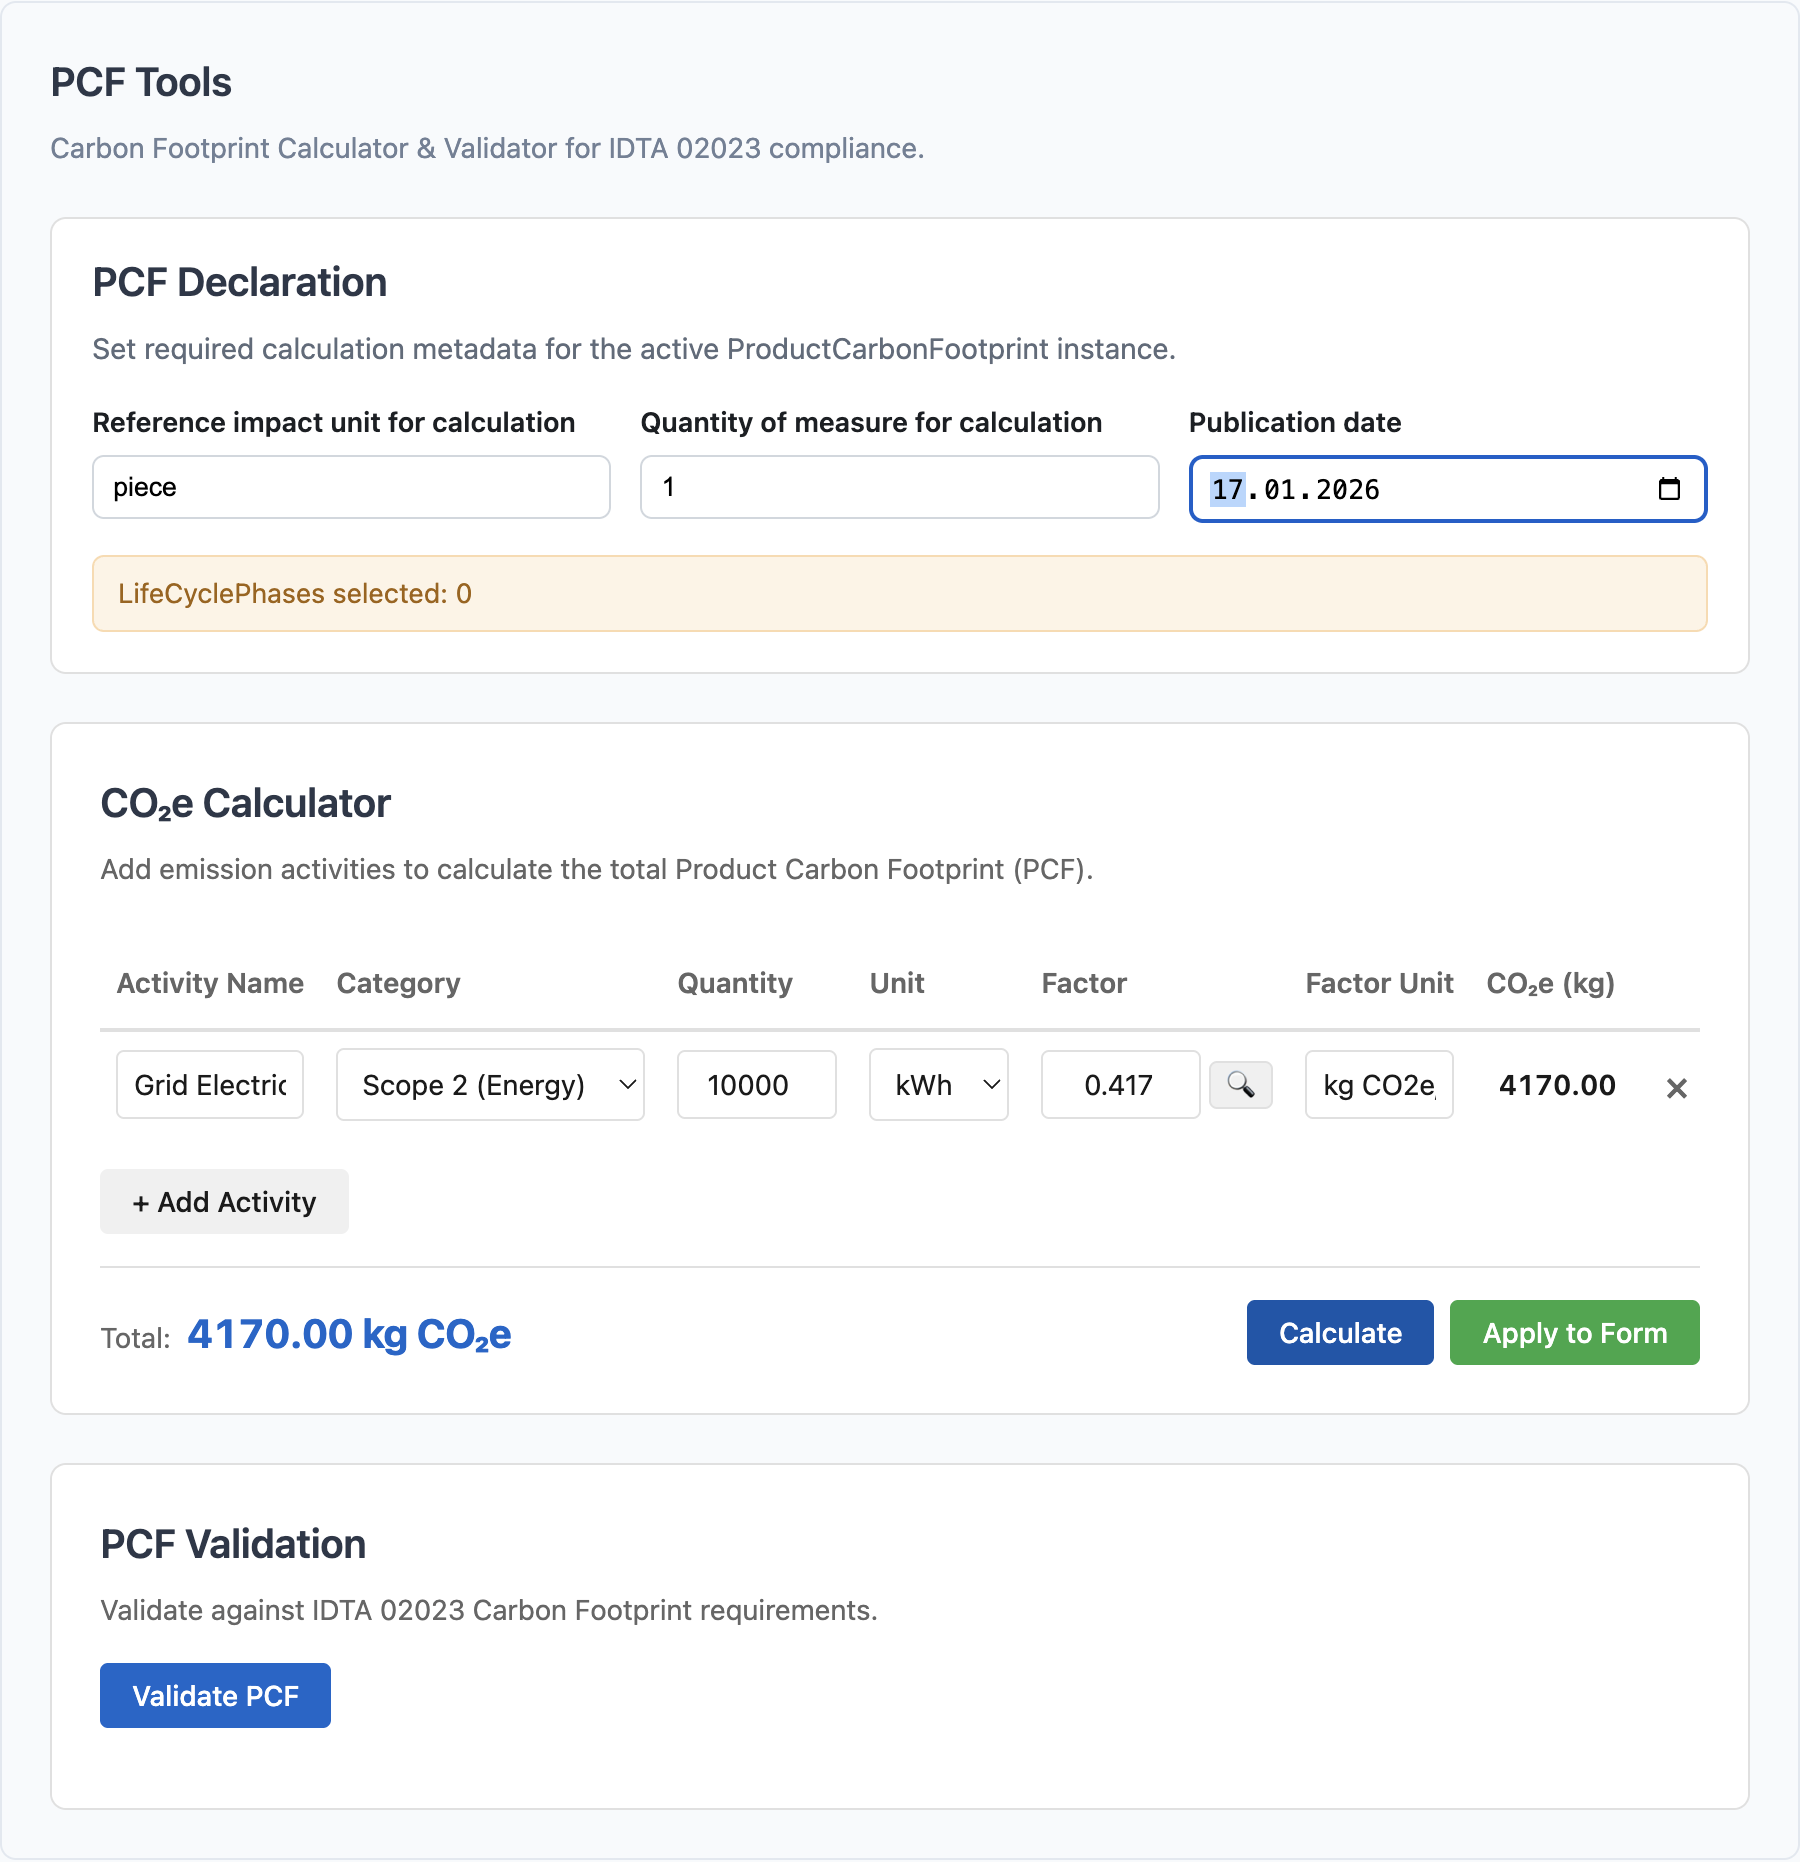Image resolution: width=1800 pixels, height=1862 pixels.
Task: Select the day segment of the publication date
Action: (1227, 490)
